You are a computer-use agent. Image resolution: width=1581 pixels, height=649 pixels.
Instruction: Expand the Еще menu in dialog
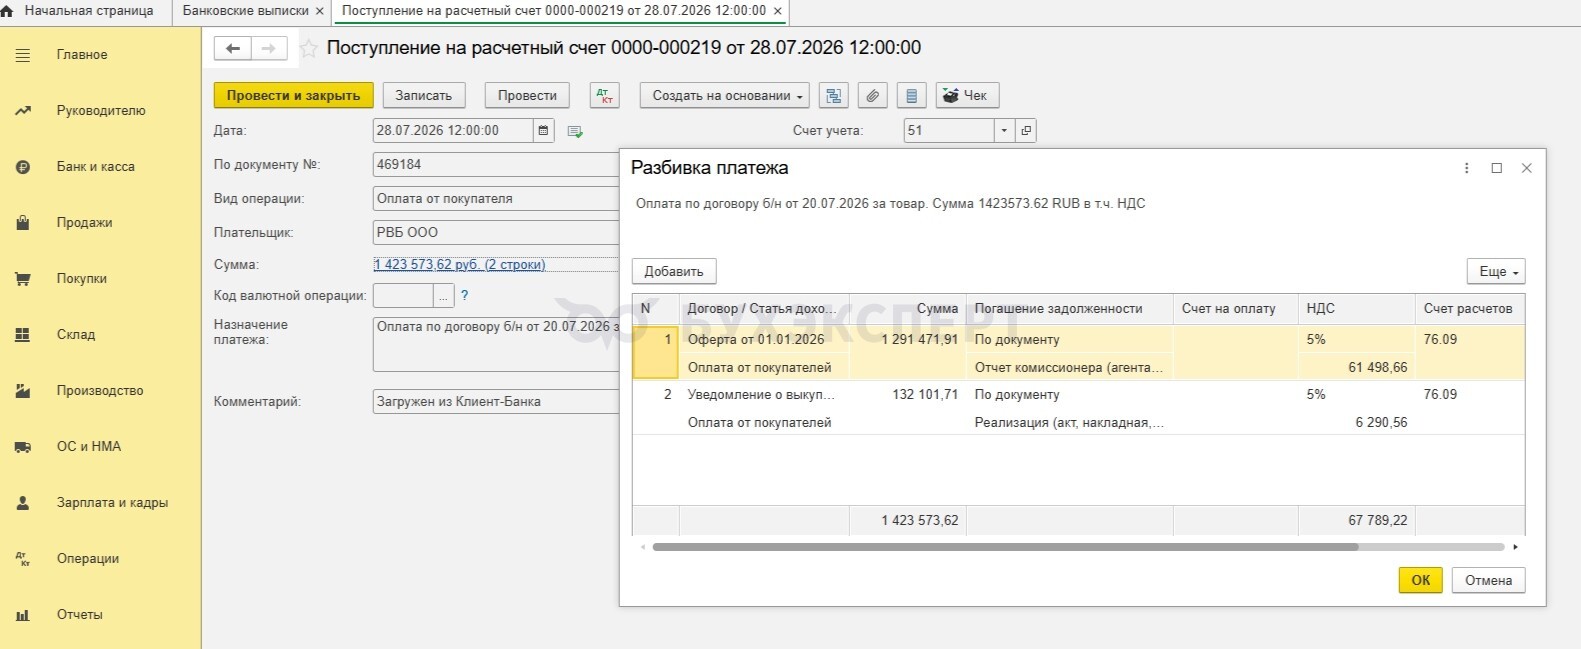pyautogui.click(x=1496, y=271)
